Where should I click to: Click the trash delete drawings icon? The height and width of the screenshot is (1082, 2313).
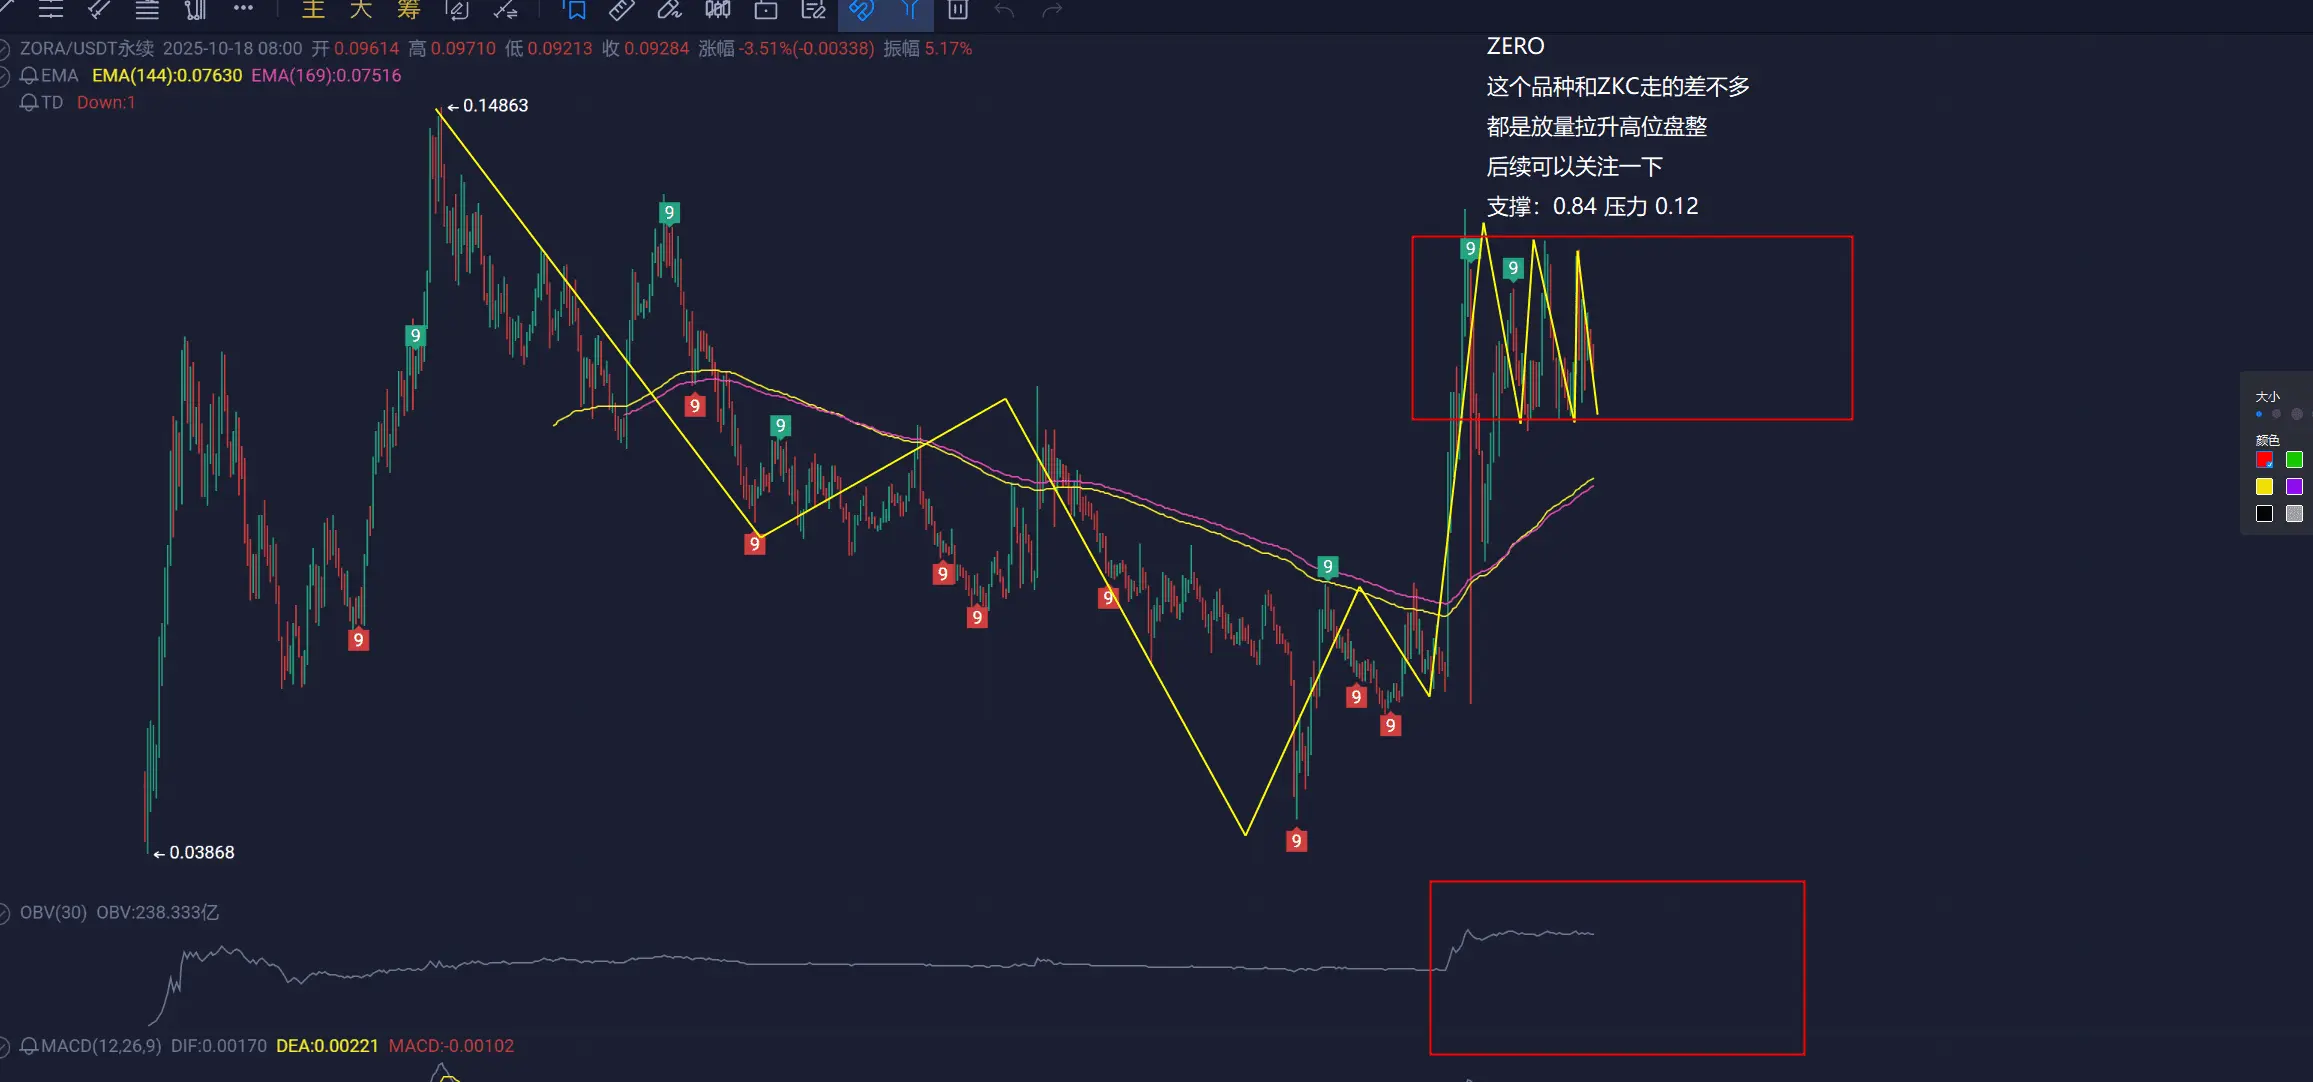957,10
